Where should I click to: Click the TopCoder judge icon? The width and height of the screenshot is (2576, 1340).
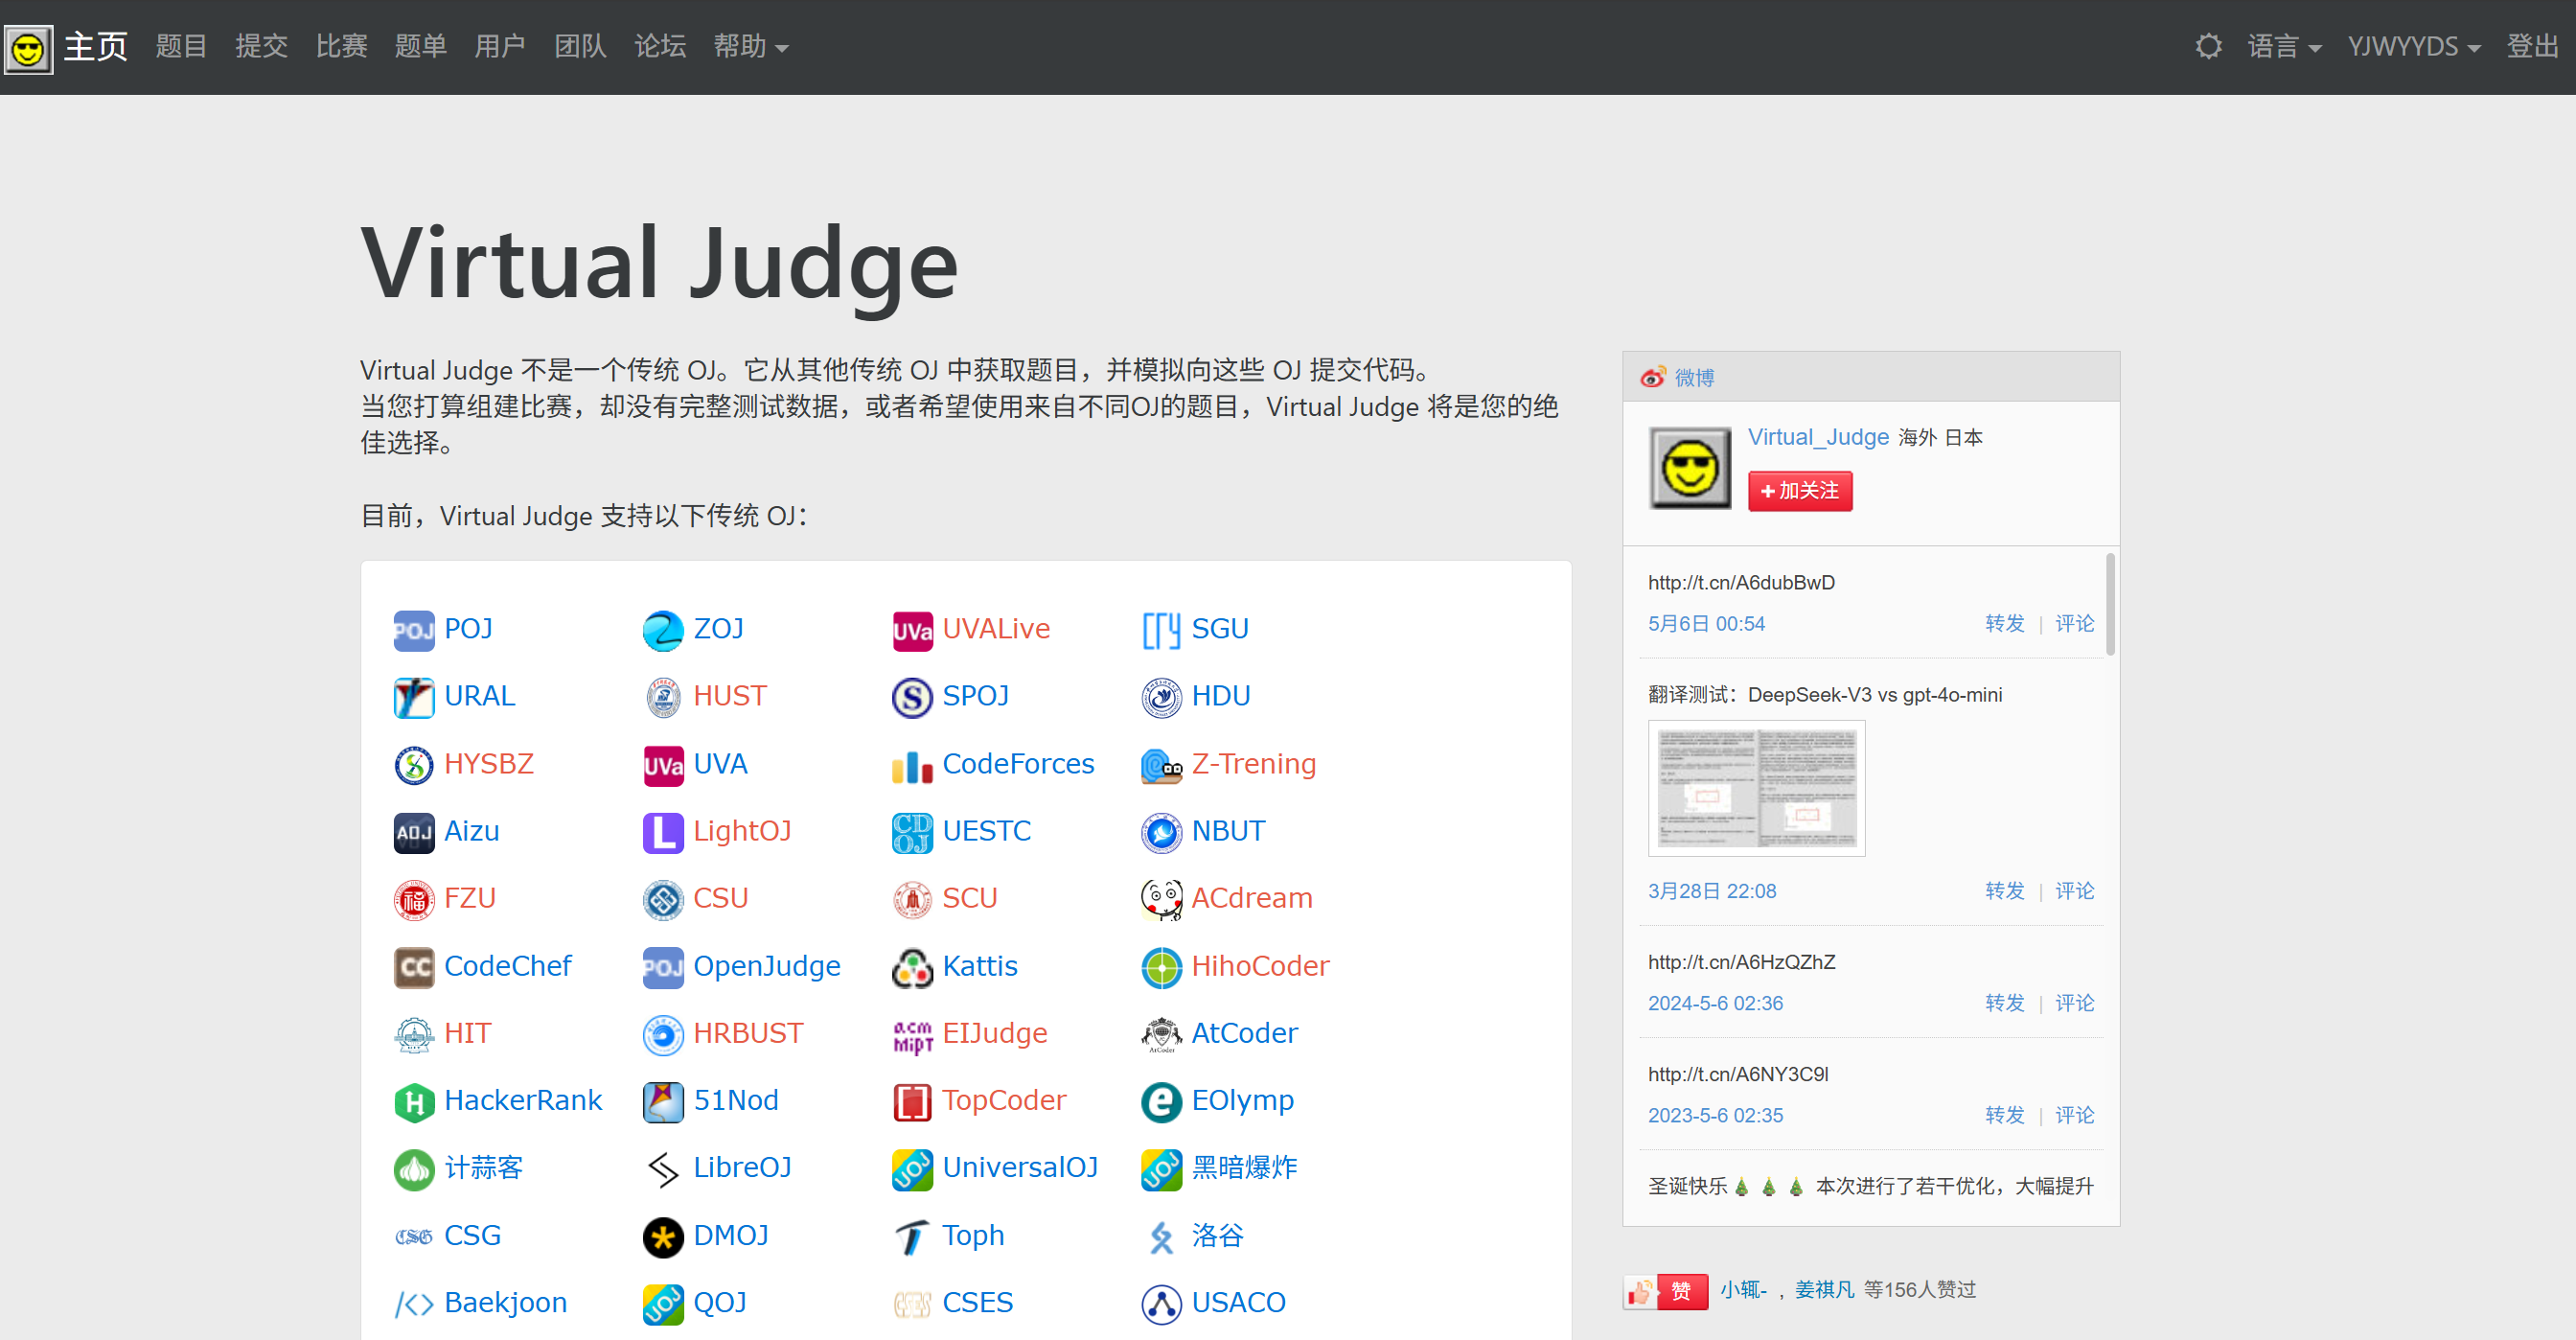point(911,1101)
